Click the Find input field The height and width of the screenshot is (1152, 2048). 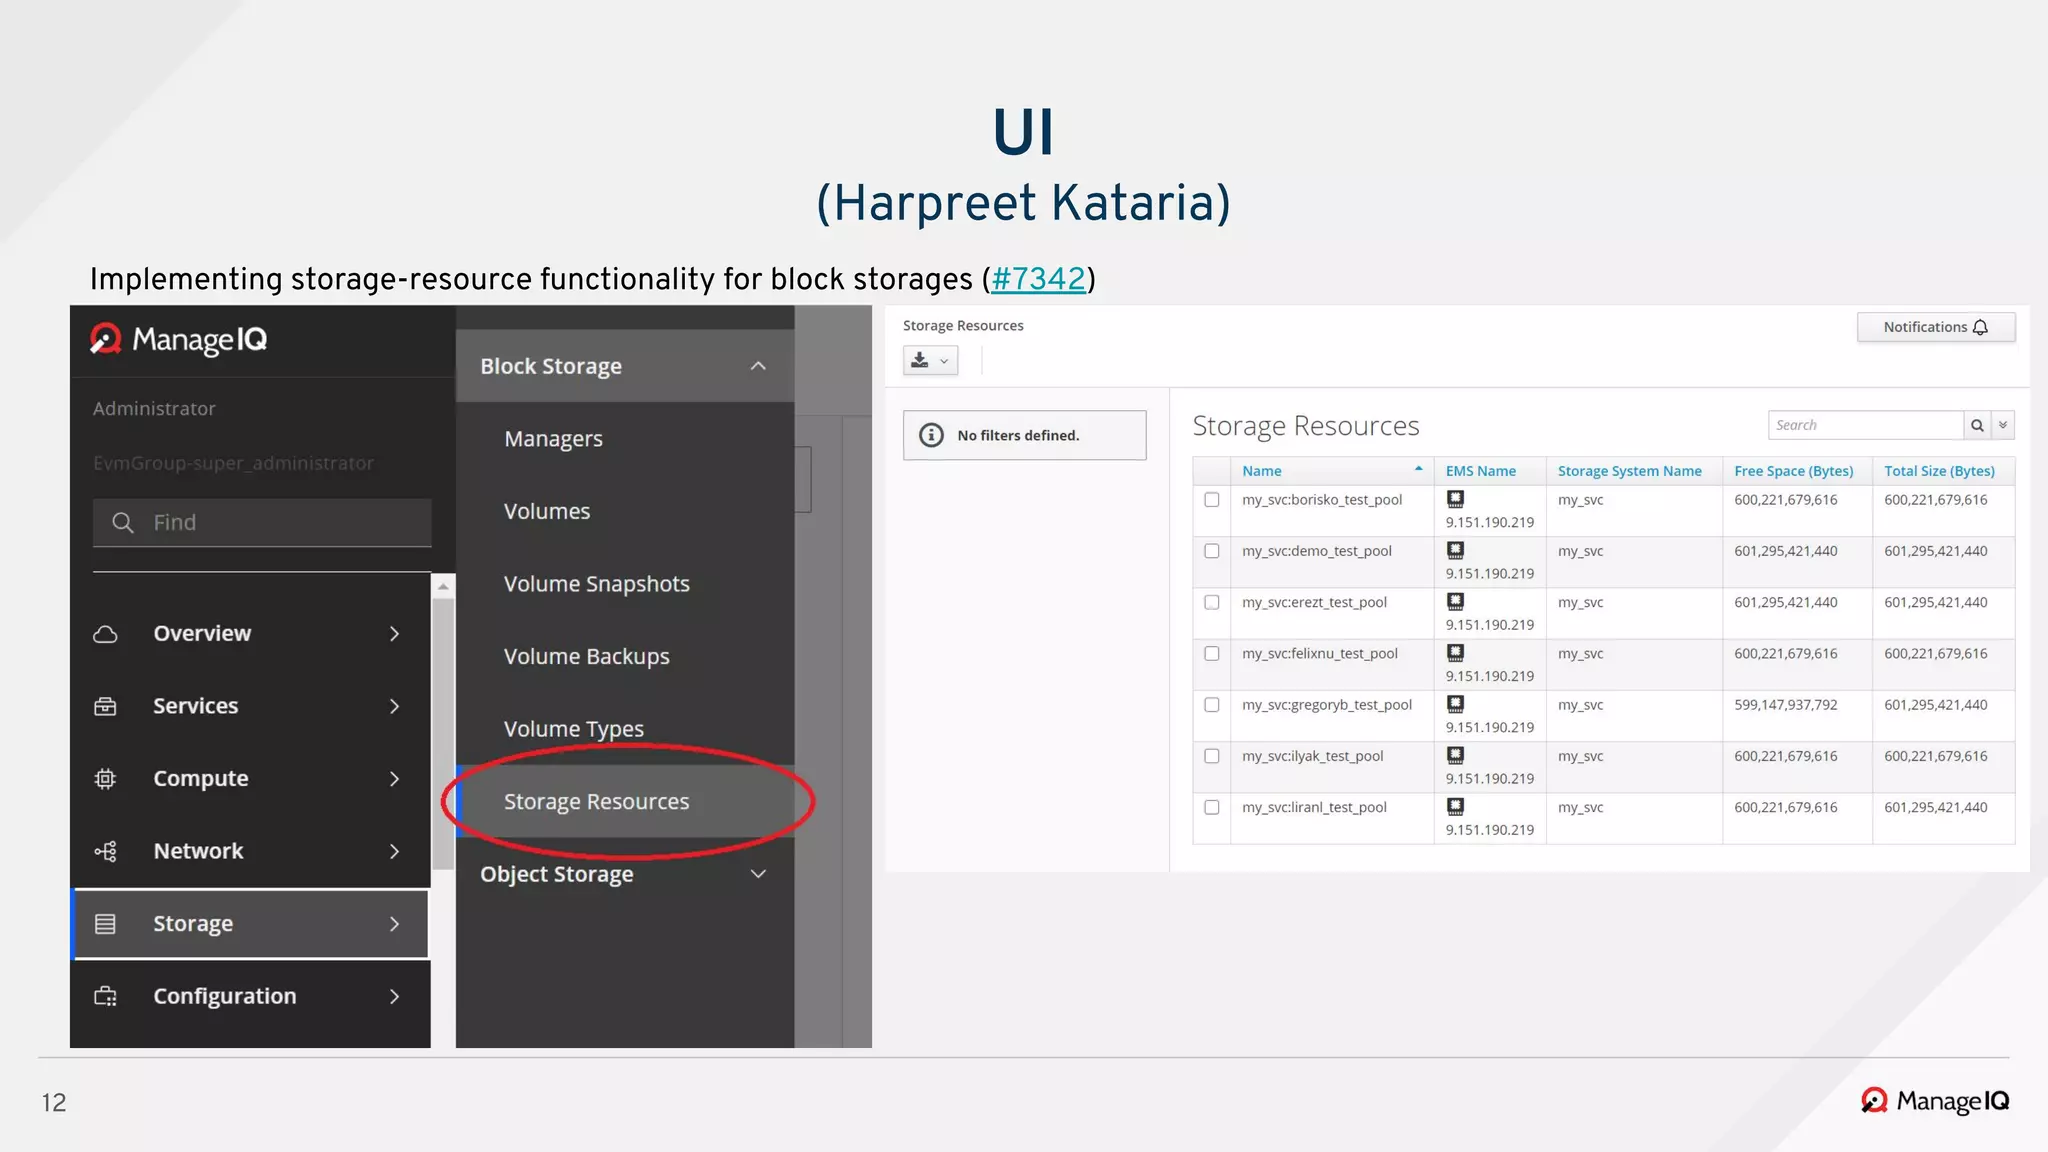pyautogui.click(x=262, y=522)
